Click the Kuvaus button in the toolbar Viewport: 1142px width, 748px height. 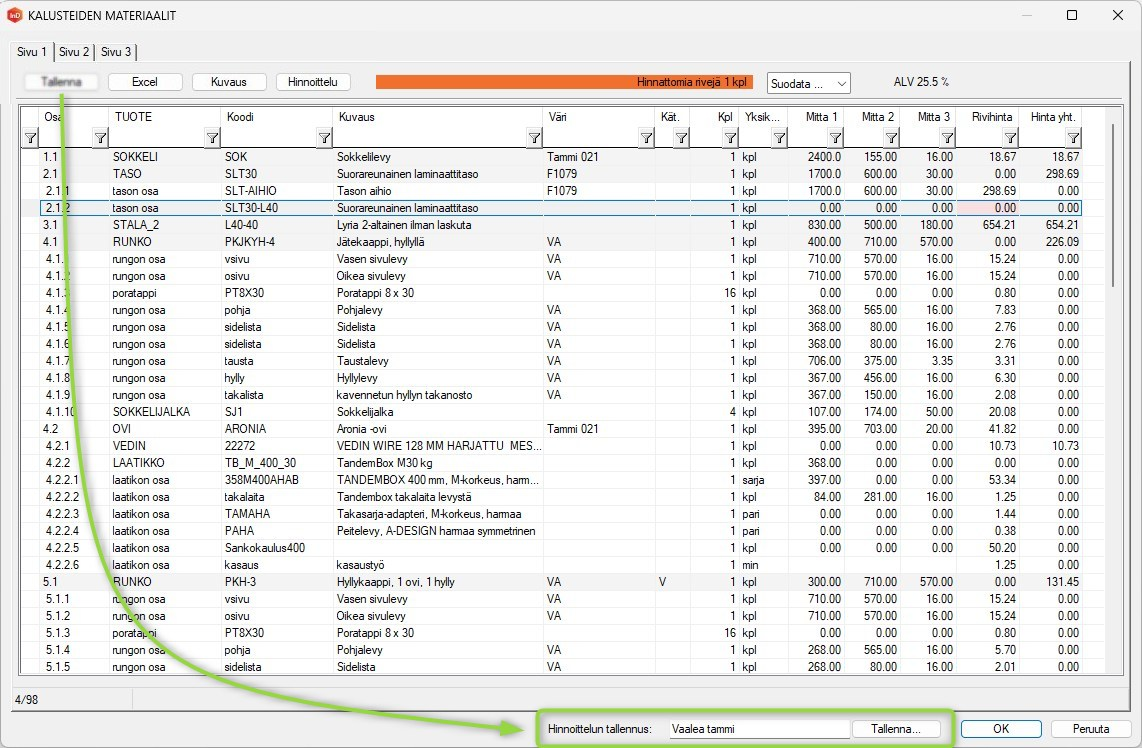[x=228, y=82]
